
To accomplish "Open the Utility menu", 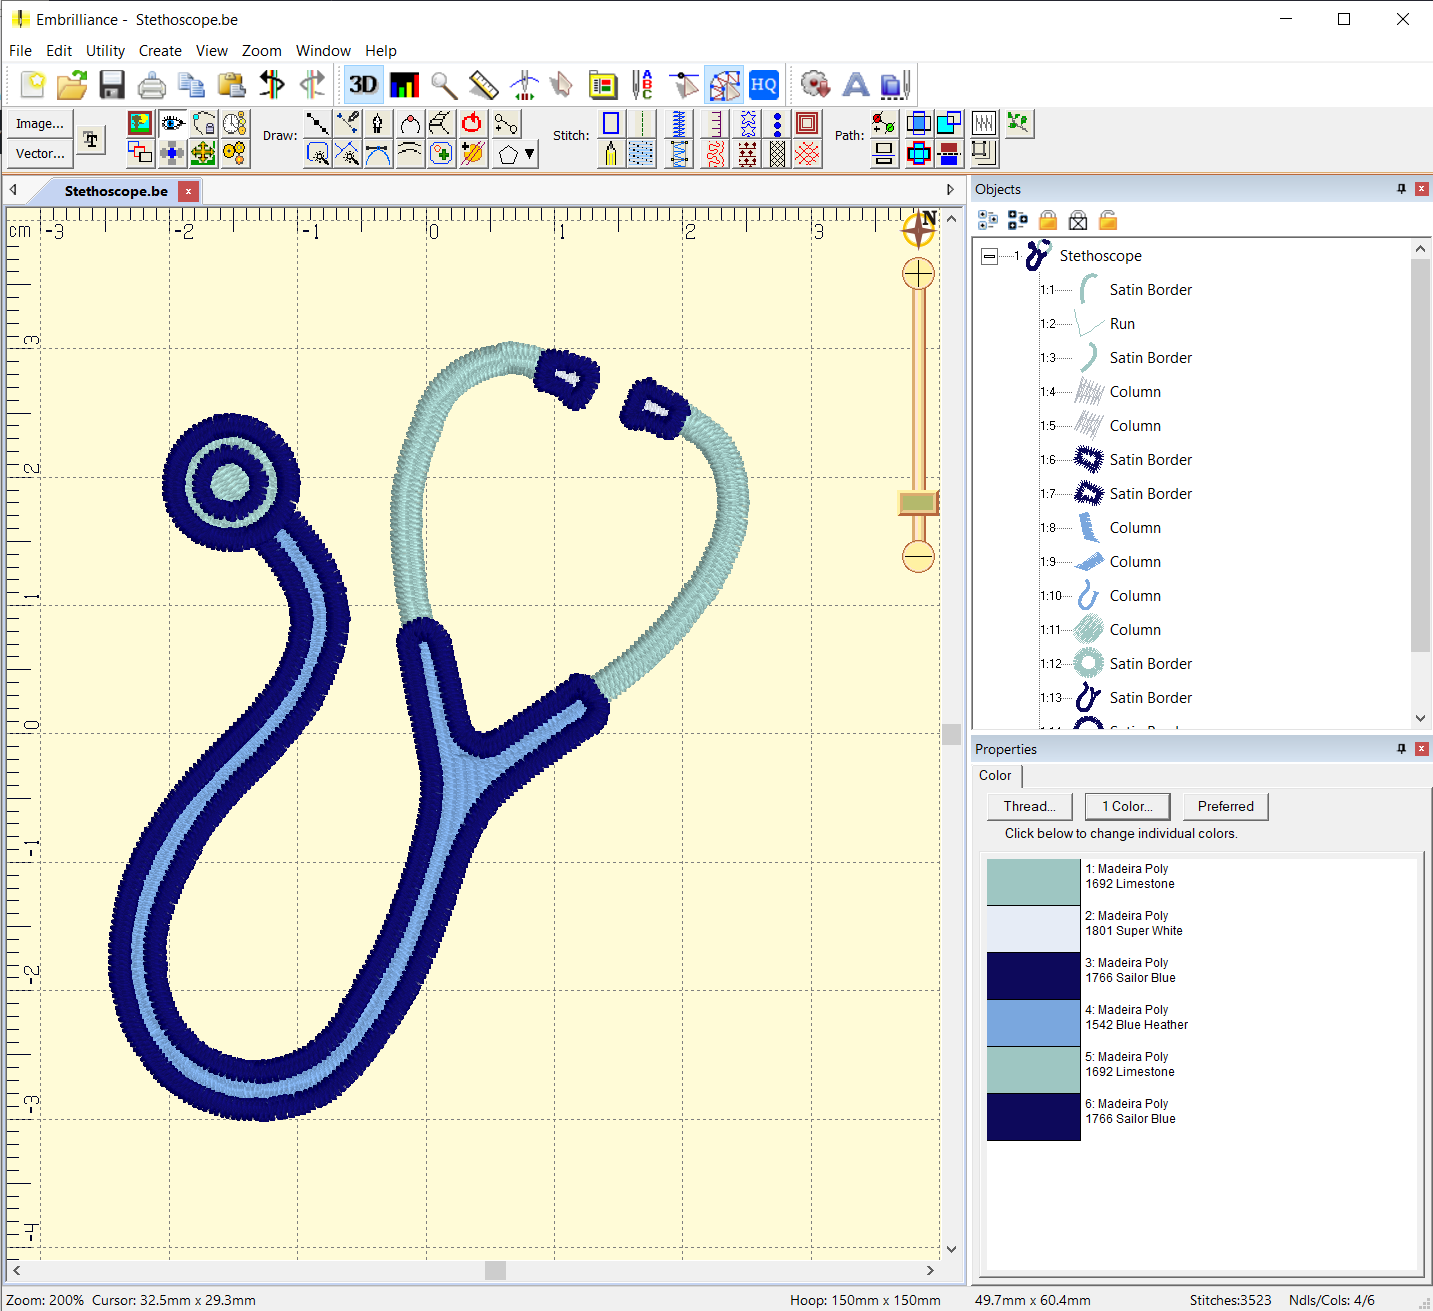I will pyautogui.click(x=105, y=51).
